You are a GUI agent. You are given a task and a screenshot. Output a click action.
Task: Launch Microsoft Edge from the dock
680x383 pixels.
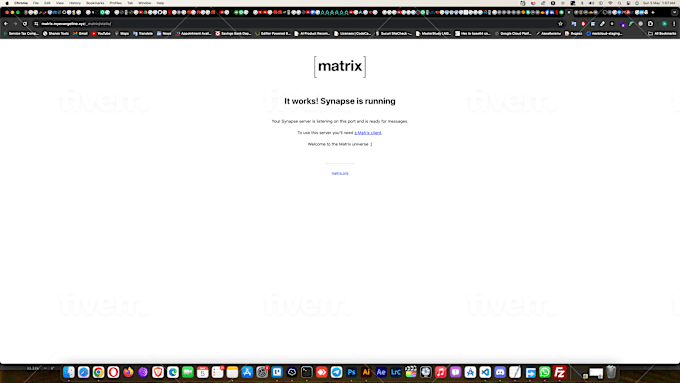point(173,372)
